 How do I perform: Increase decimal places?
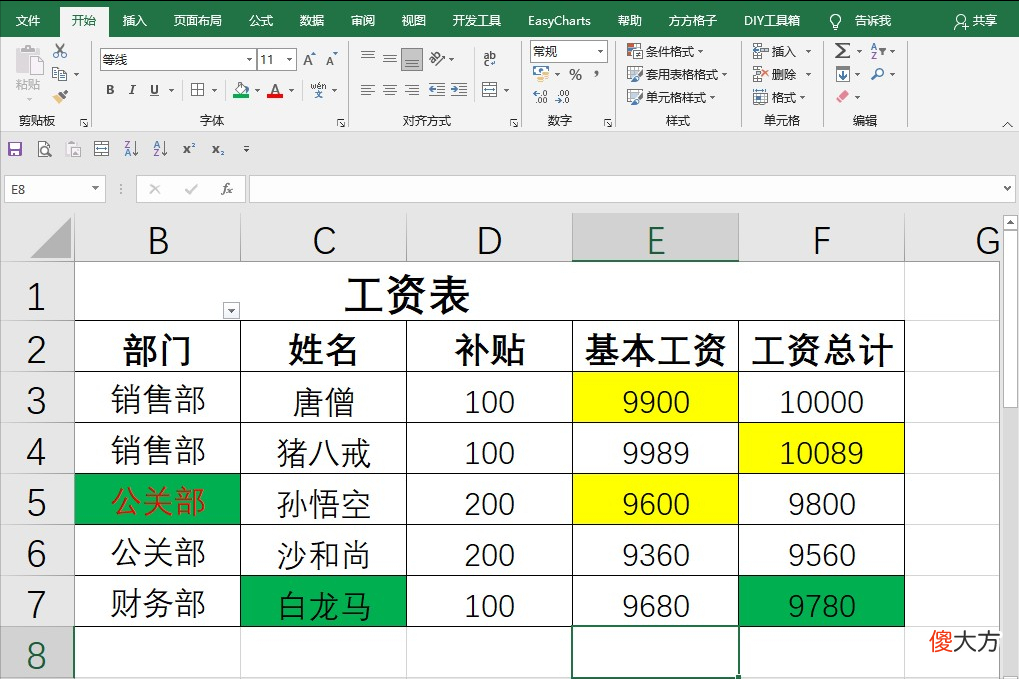(541, 97)
